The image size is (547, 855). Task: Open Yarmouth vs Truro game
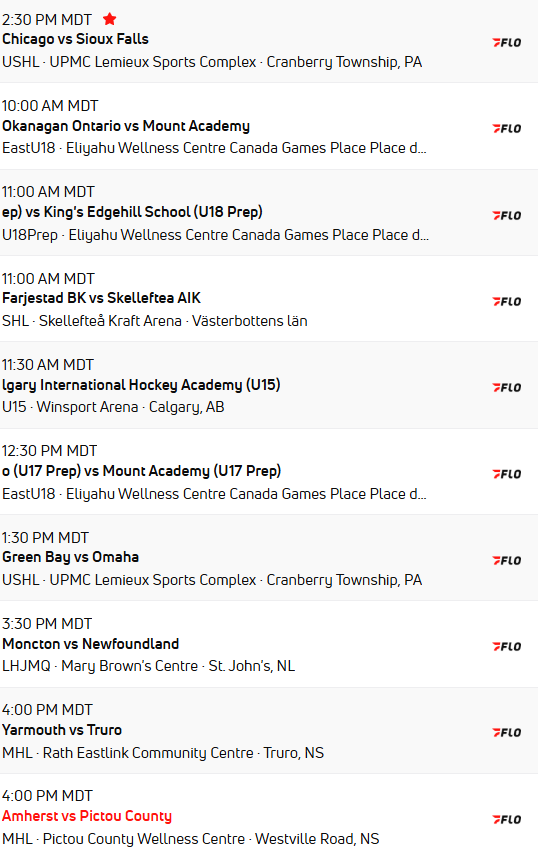pyautogui.click(x=62, y=730)
